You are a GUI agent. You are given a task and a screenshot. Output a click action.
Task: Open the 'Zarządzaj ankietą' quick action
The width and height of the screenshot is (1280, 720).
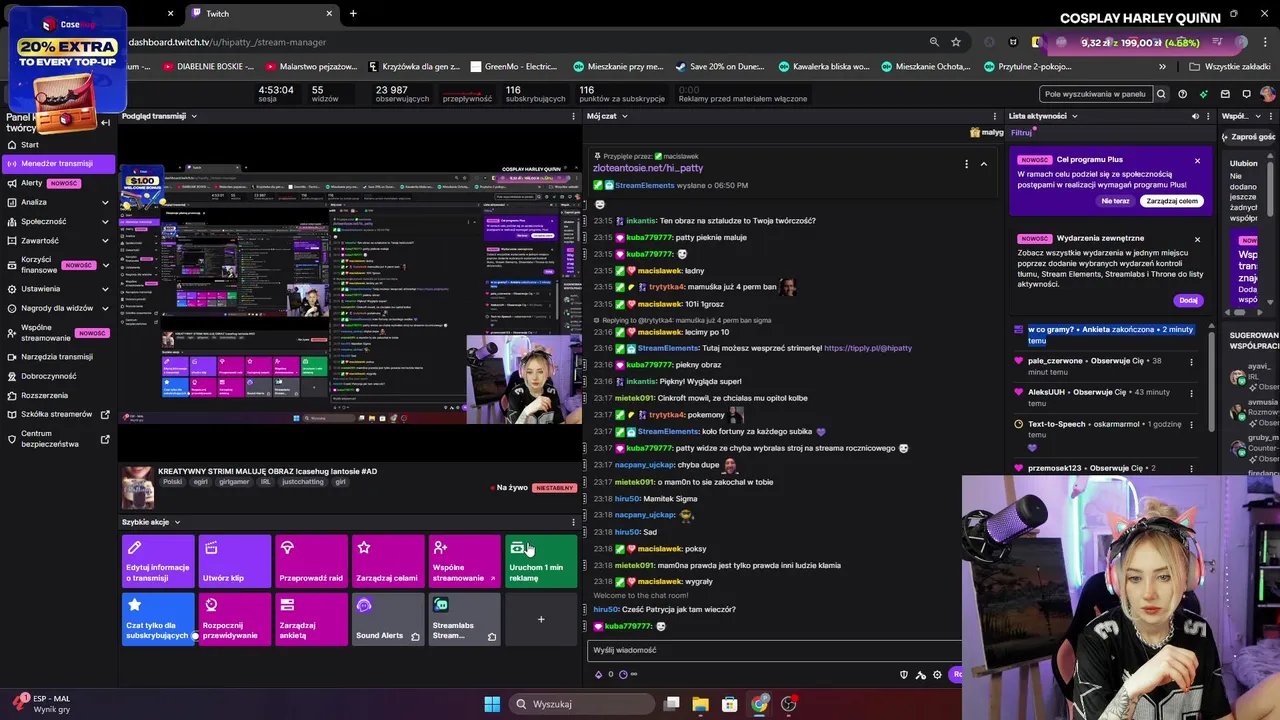[x=311, y=619]
